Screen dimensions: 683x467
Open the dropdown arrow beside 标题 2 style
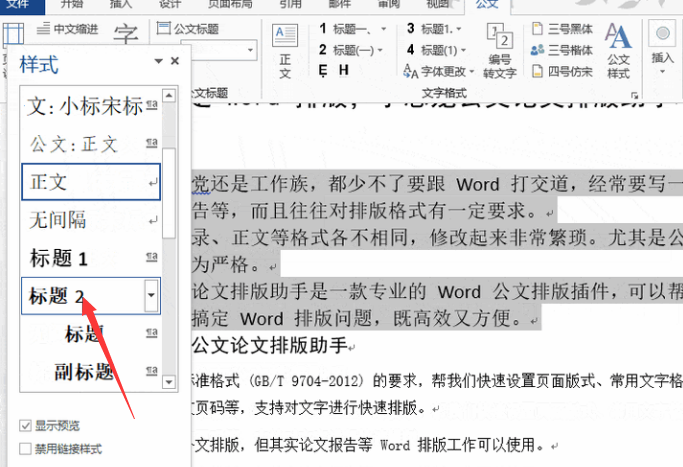[151, 295]
